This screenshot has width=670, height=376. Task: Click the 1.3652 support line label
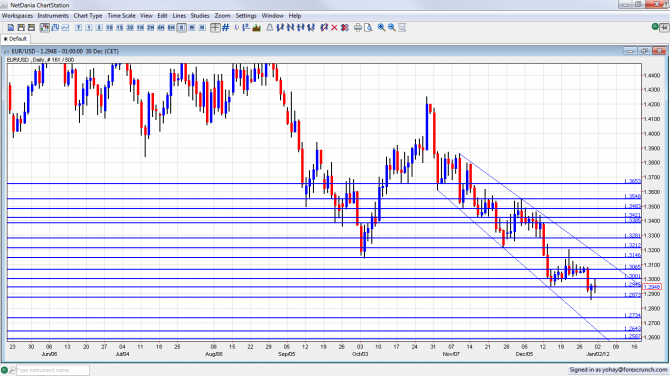click(632, 181)
